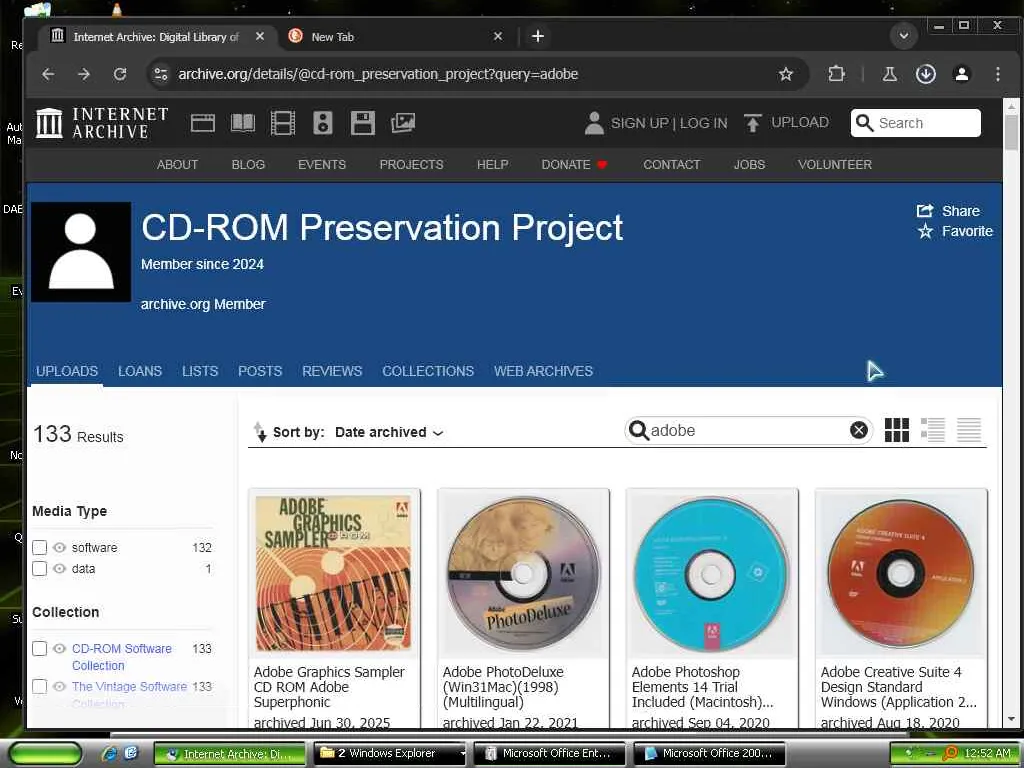Hide data results with eye icon
The image size is (1024, 768).
pos(59,569)
